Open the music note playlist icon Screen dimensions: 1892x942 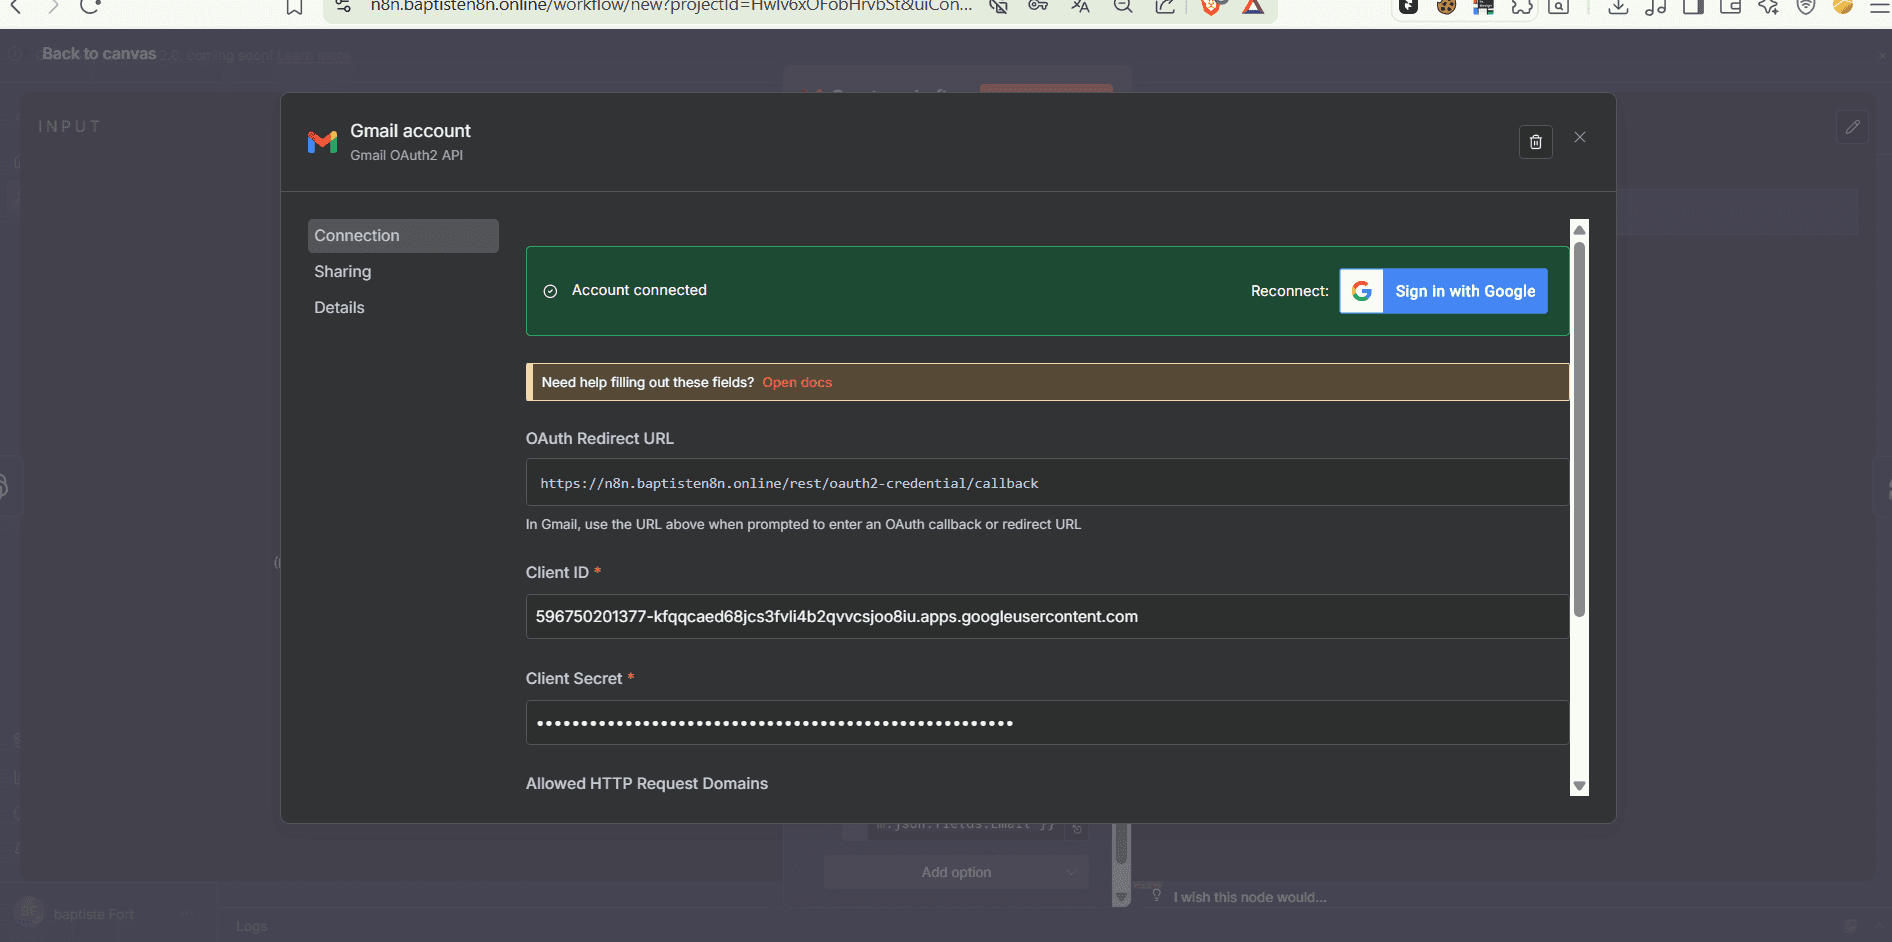tap(1656, 7)
